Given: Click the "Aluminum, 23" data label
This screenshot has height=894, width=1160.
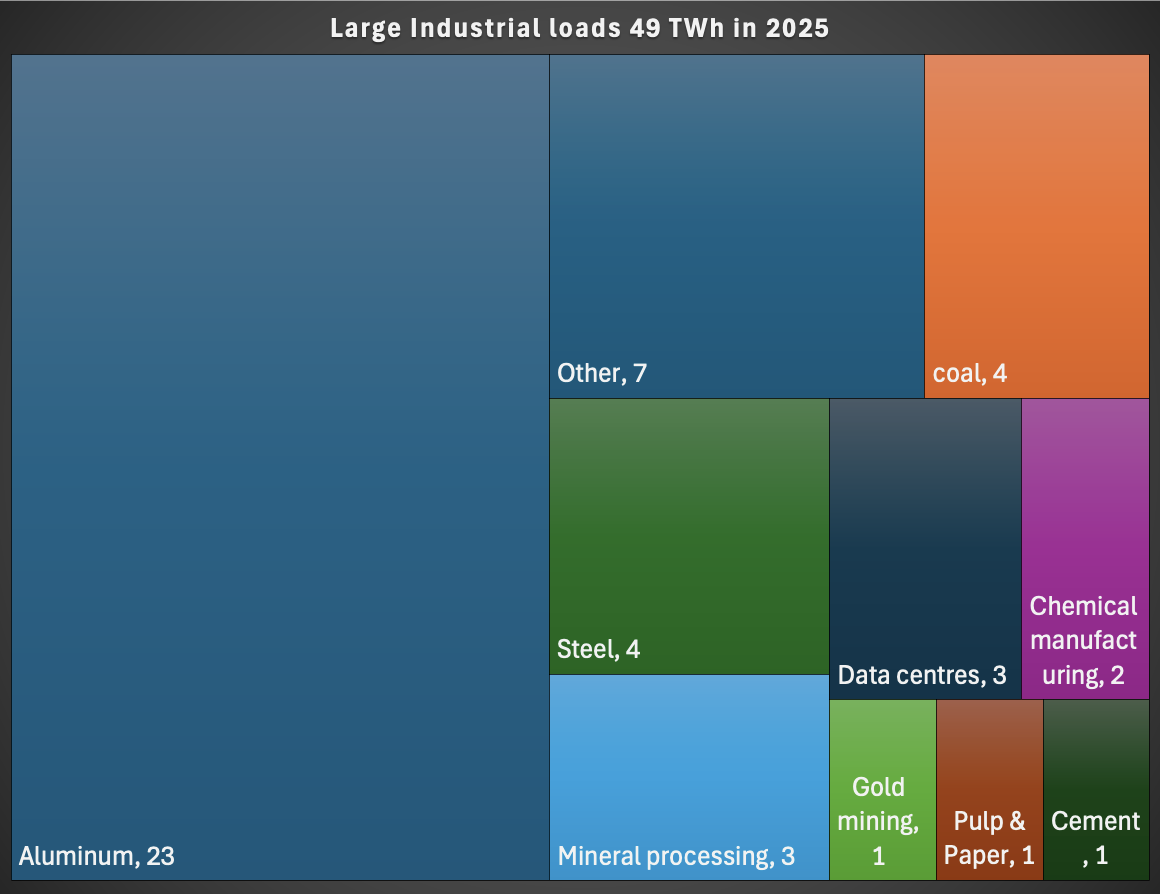Looking at the screenshot, I should tap(97, 856).
